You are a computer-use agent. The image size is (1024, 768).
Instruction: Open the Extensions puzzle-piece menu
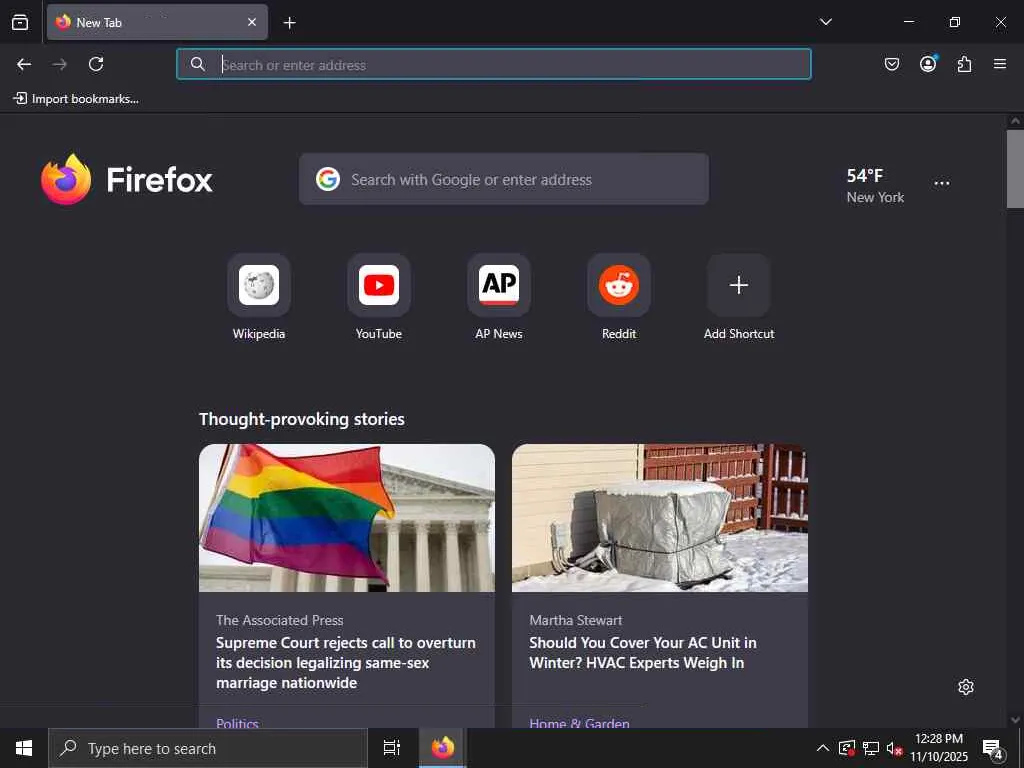coord(964,64)
